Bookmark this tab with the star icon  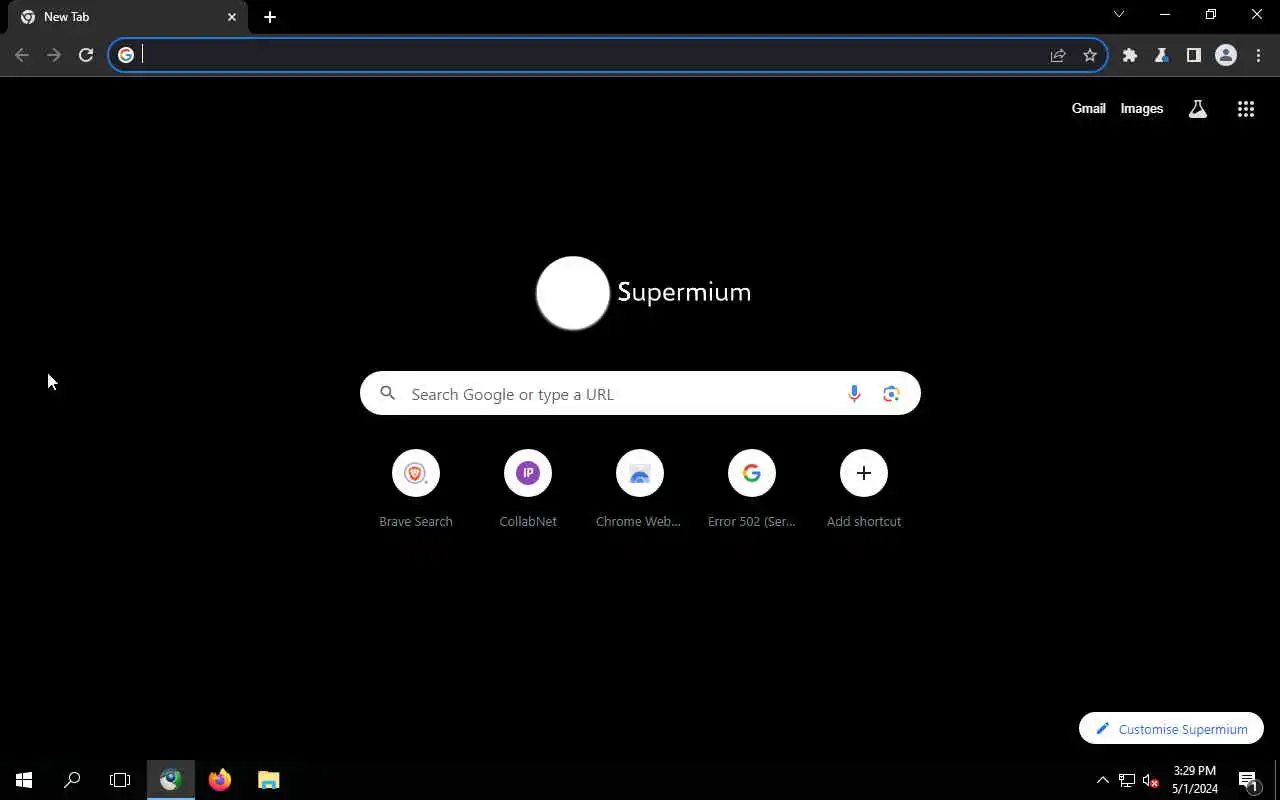[x=1090, y=55]
